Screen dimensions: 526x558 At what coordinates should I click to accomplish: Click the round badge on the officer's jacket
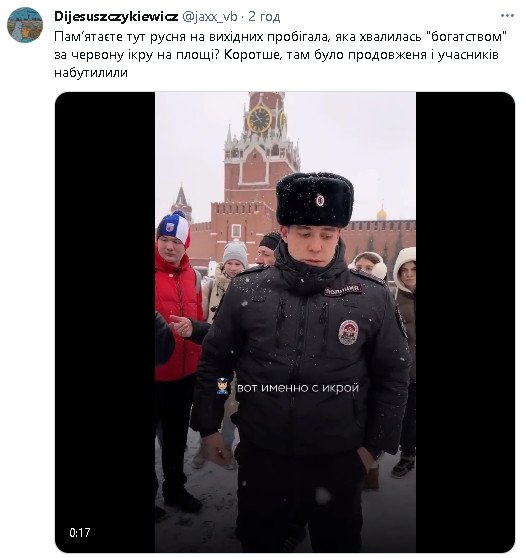point(348,332)
